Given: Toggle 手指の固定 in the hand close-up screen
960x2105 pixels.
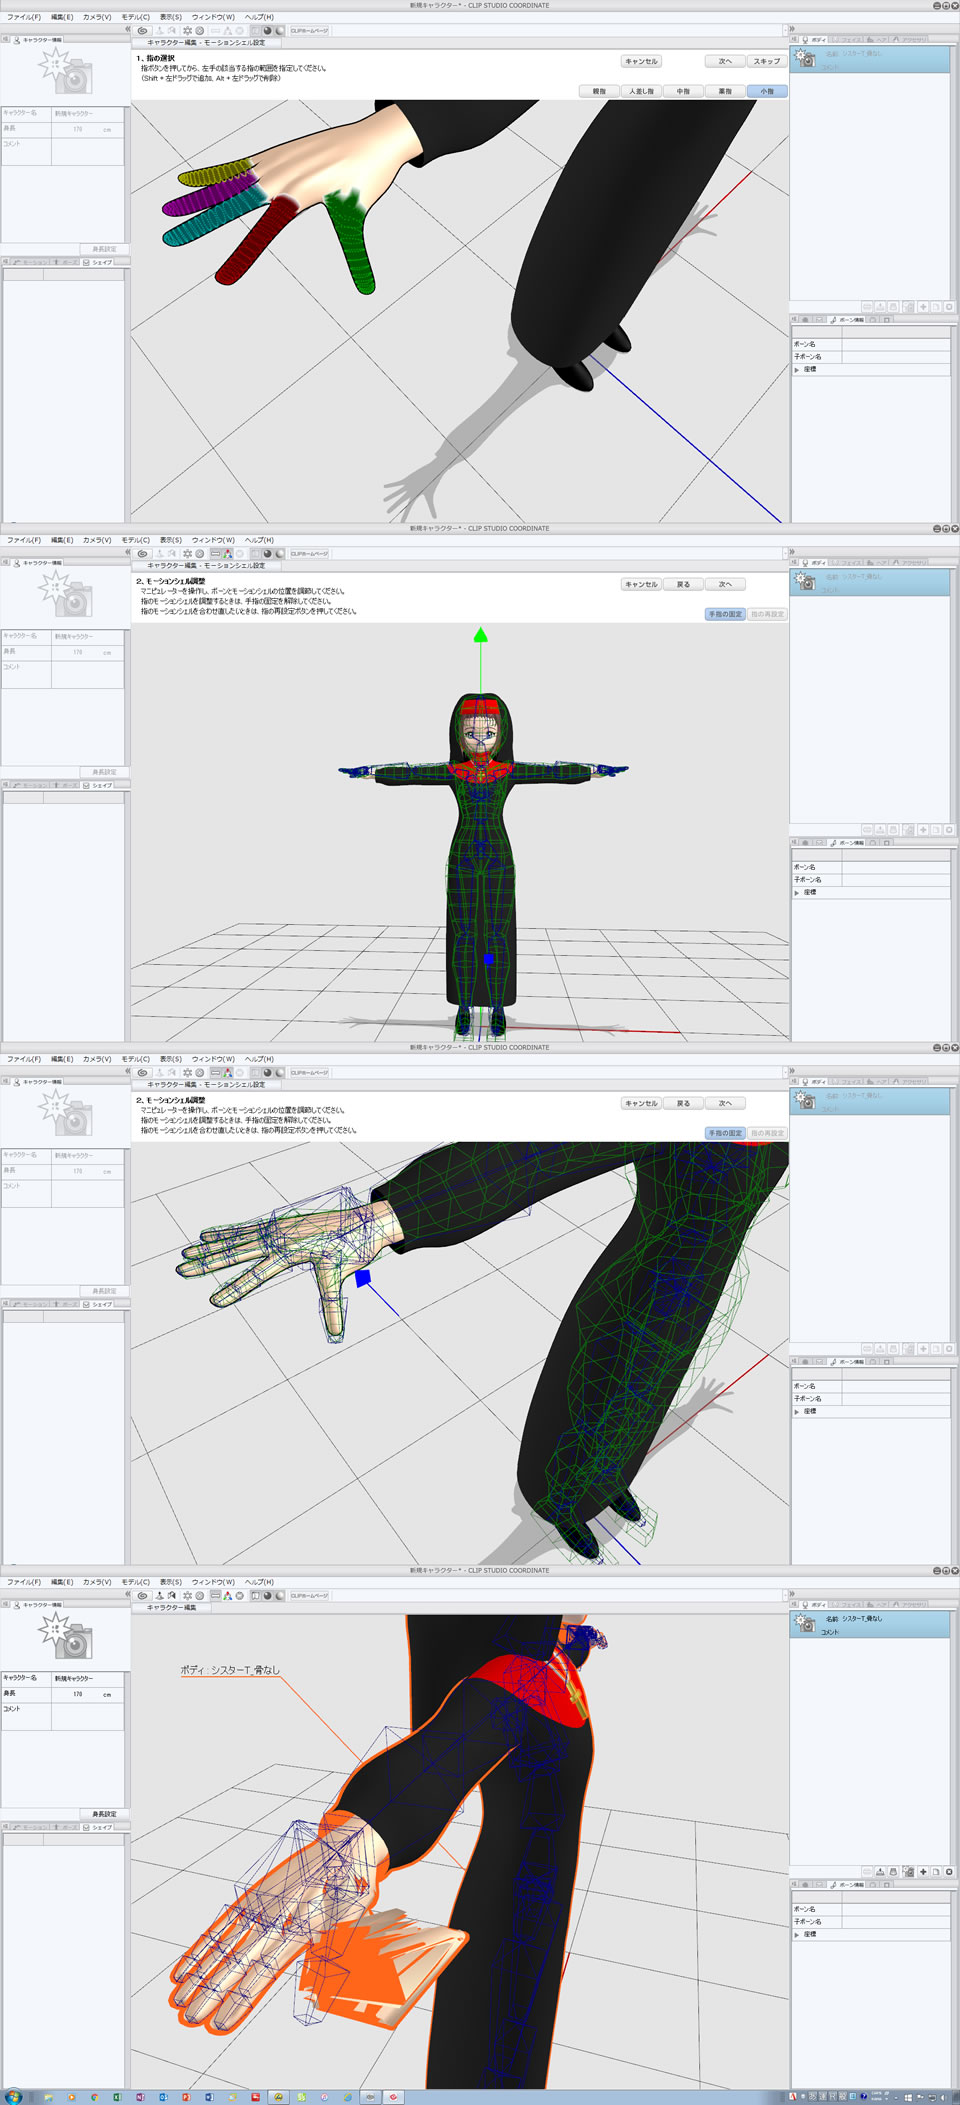Looking at the screenshot, I should 726,1133.
